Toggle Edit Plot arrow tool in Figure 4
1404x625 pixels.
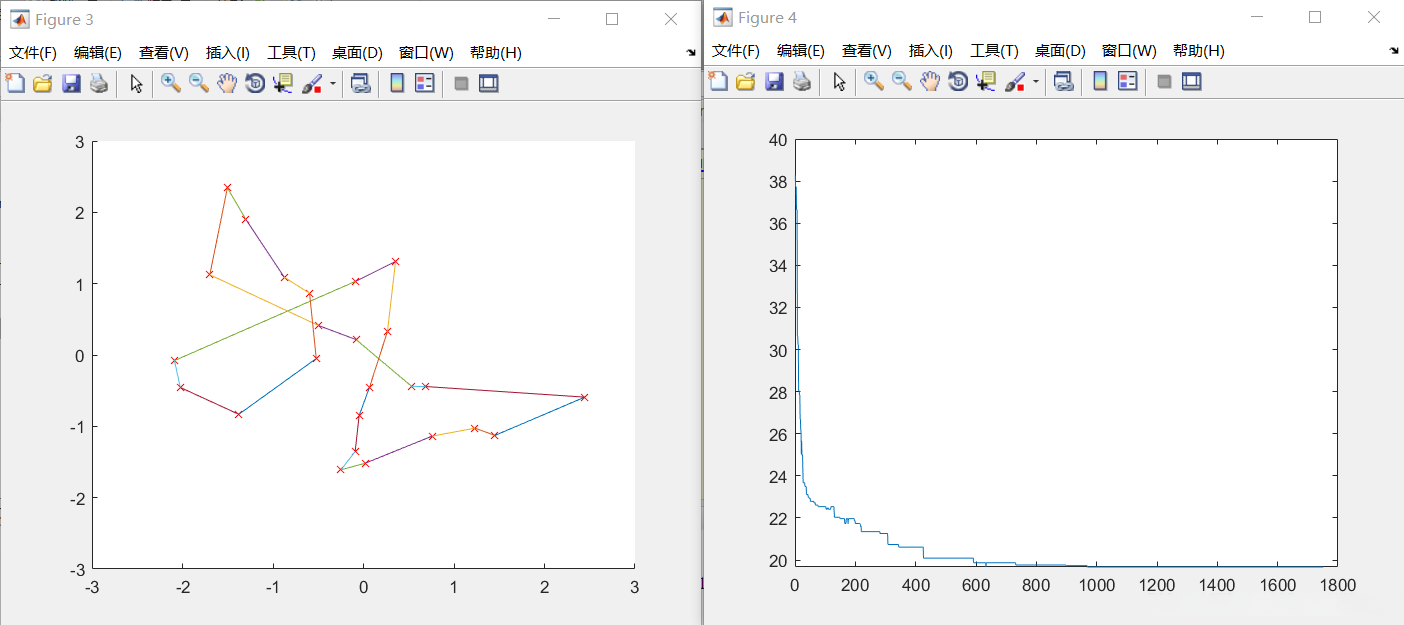[x=840, y=83]
